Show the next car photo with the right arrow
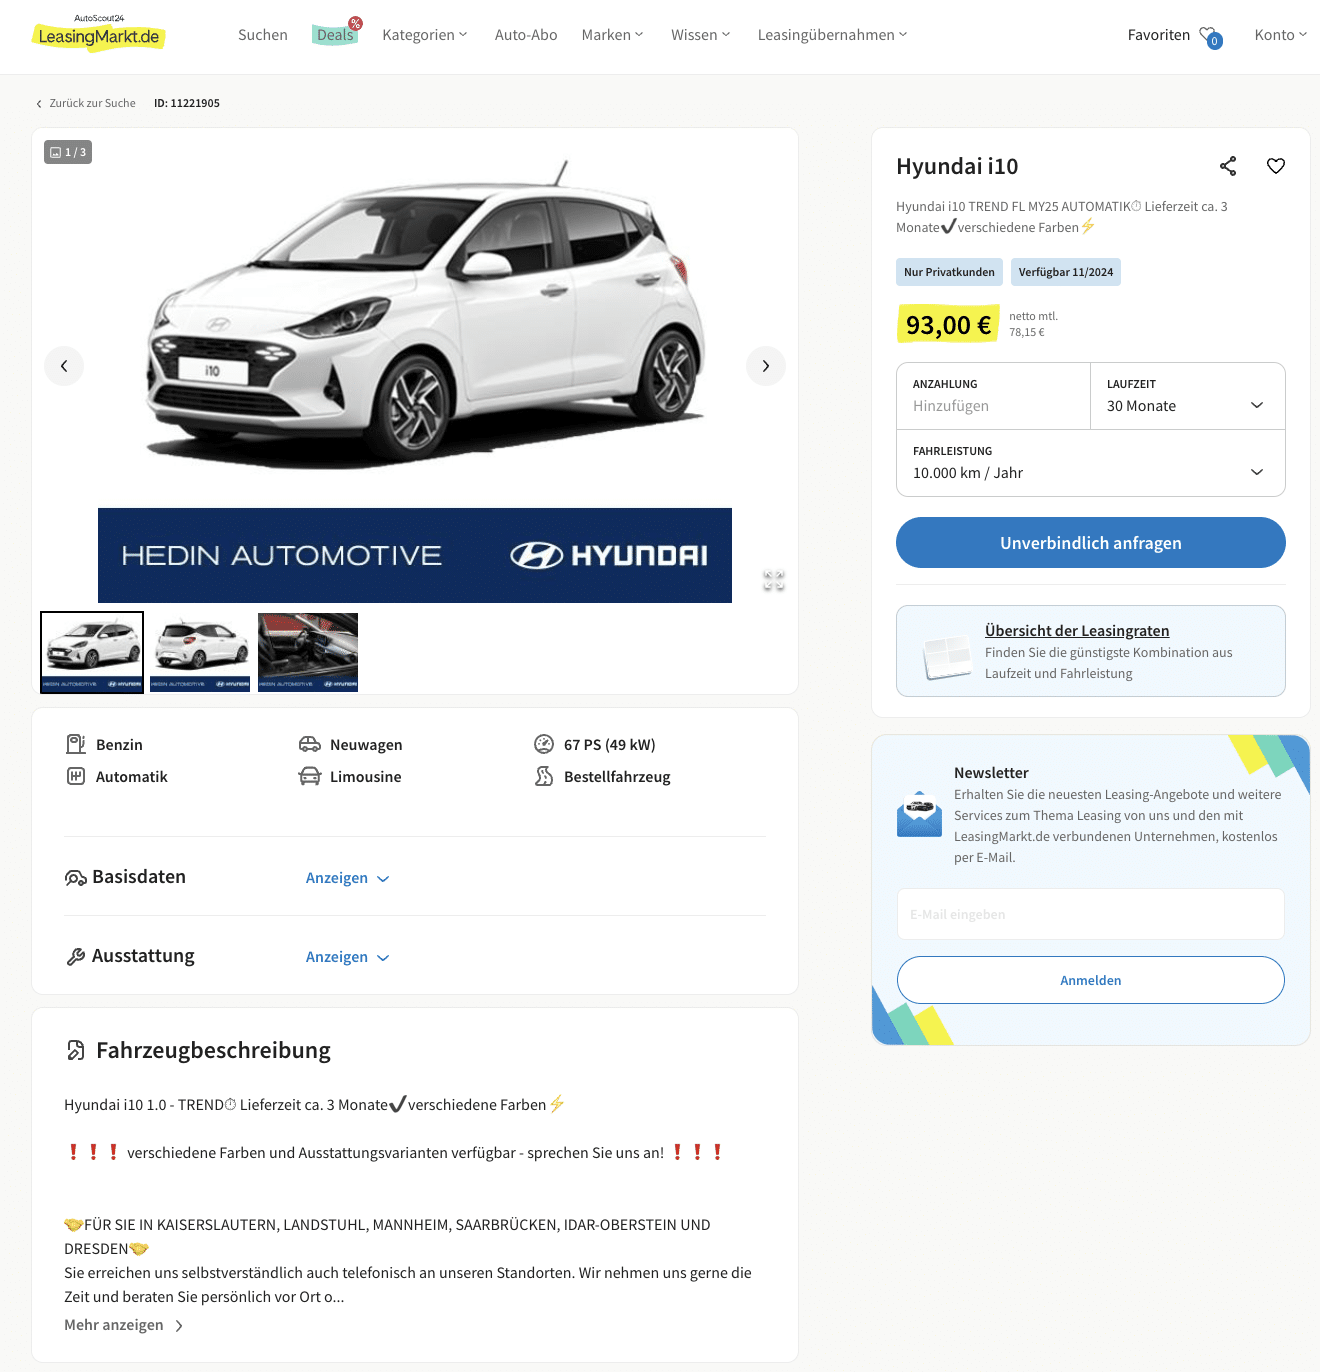The image size is (1320, 1372). [x=766, y=366]
